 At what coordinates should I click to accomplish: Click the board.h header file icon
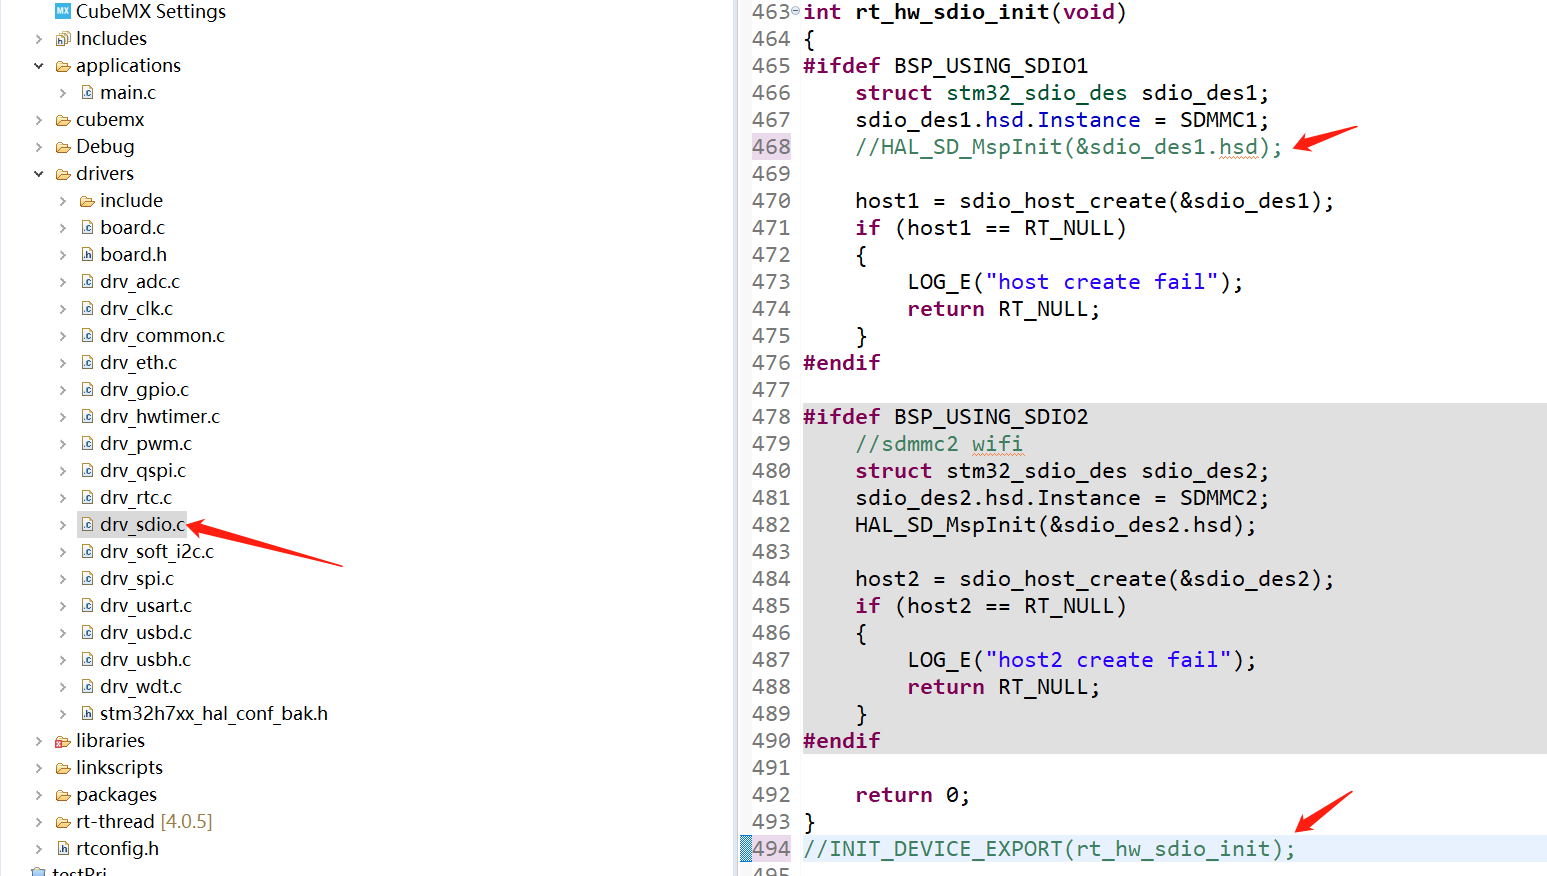(87, 255)
